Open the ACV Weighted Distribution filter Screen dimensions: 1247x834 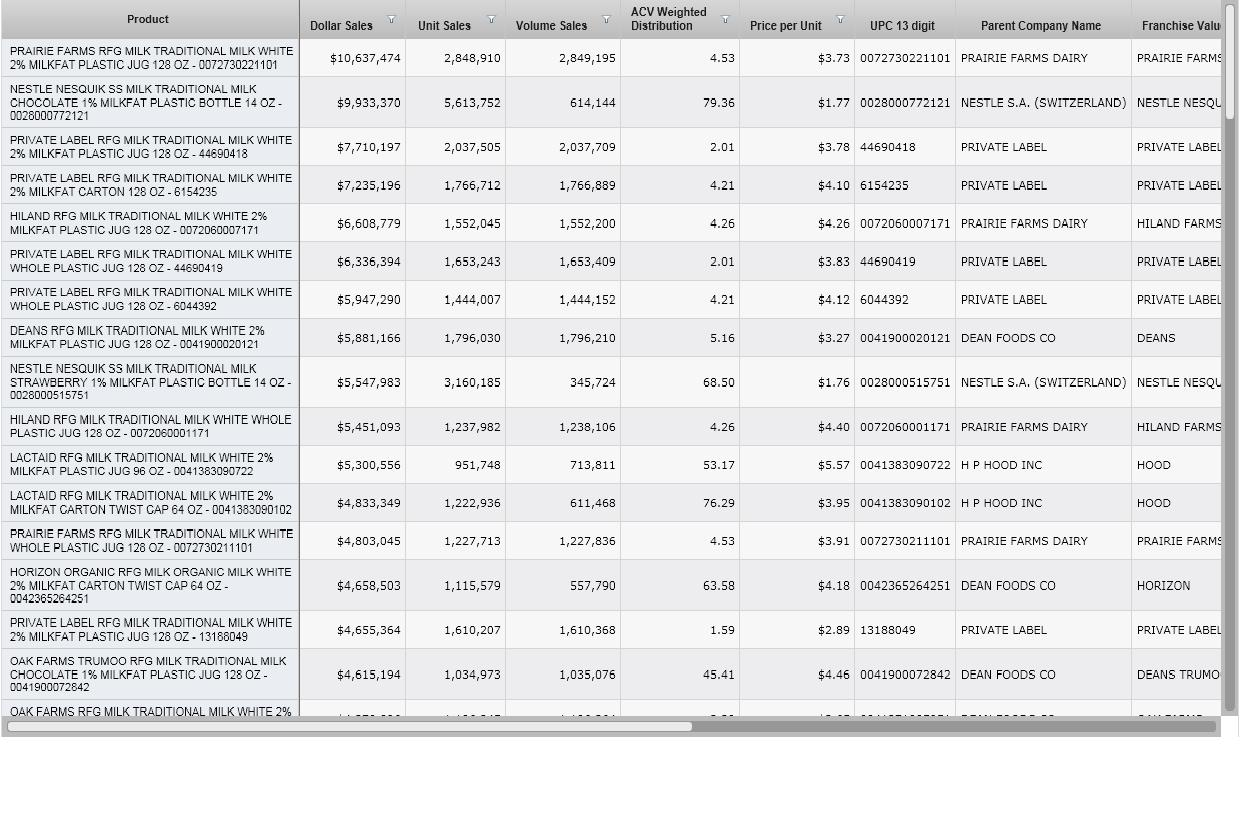pos(725,20)
